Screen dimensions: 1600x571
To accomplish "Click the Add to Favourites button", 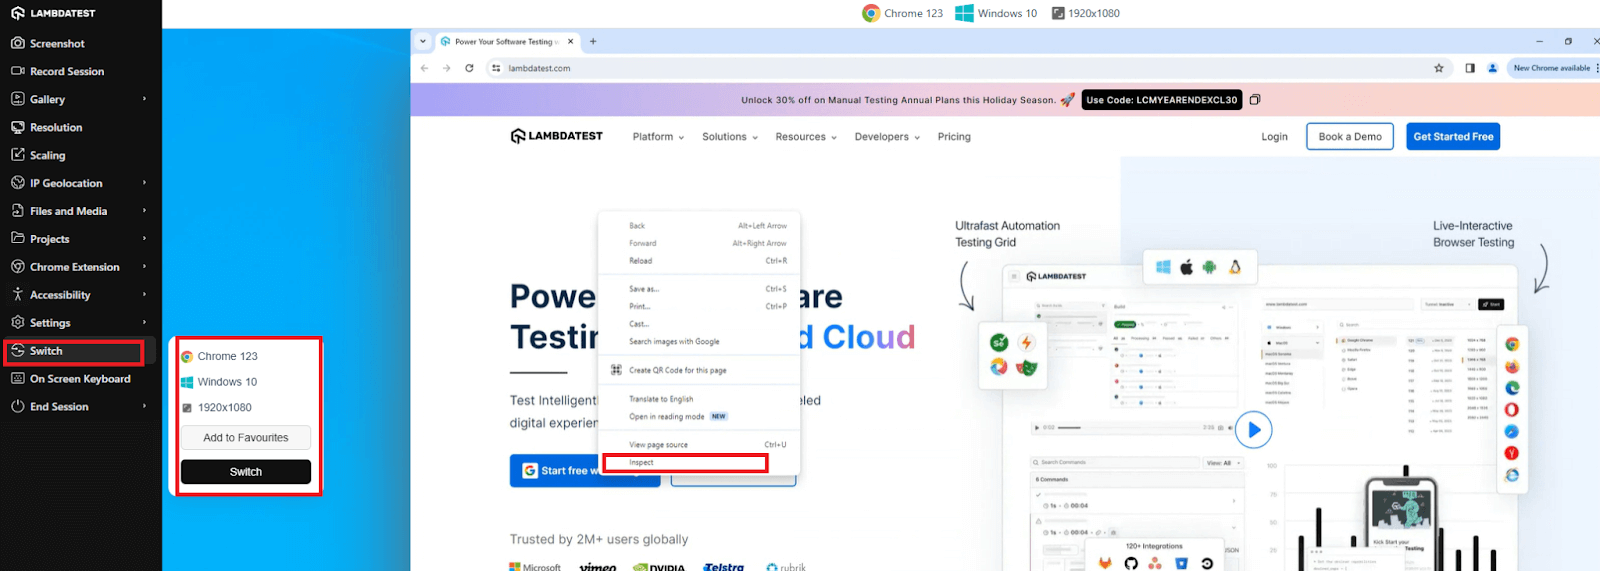I will tap(246, 438).
